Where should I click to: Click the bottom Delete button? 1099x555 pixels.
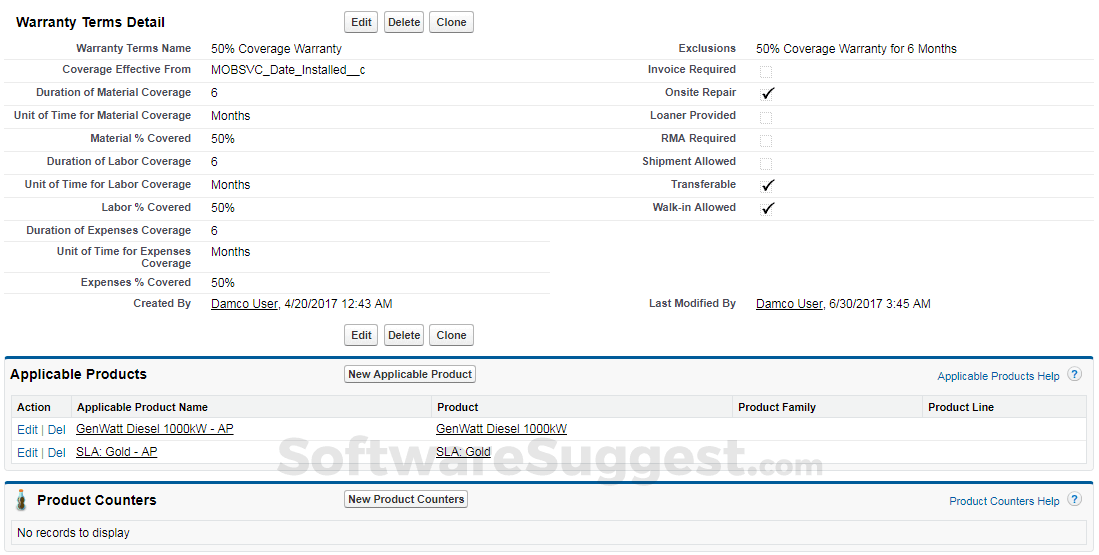pos(404,335)
